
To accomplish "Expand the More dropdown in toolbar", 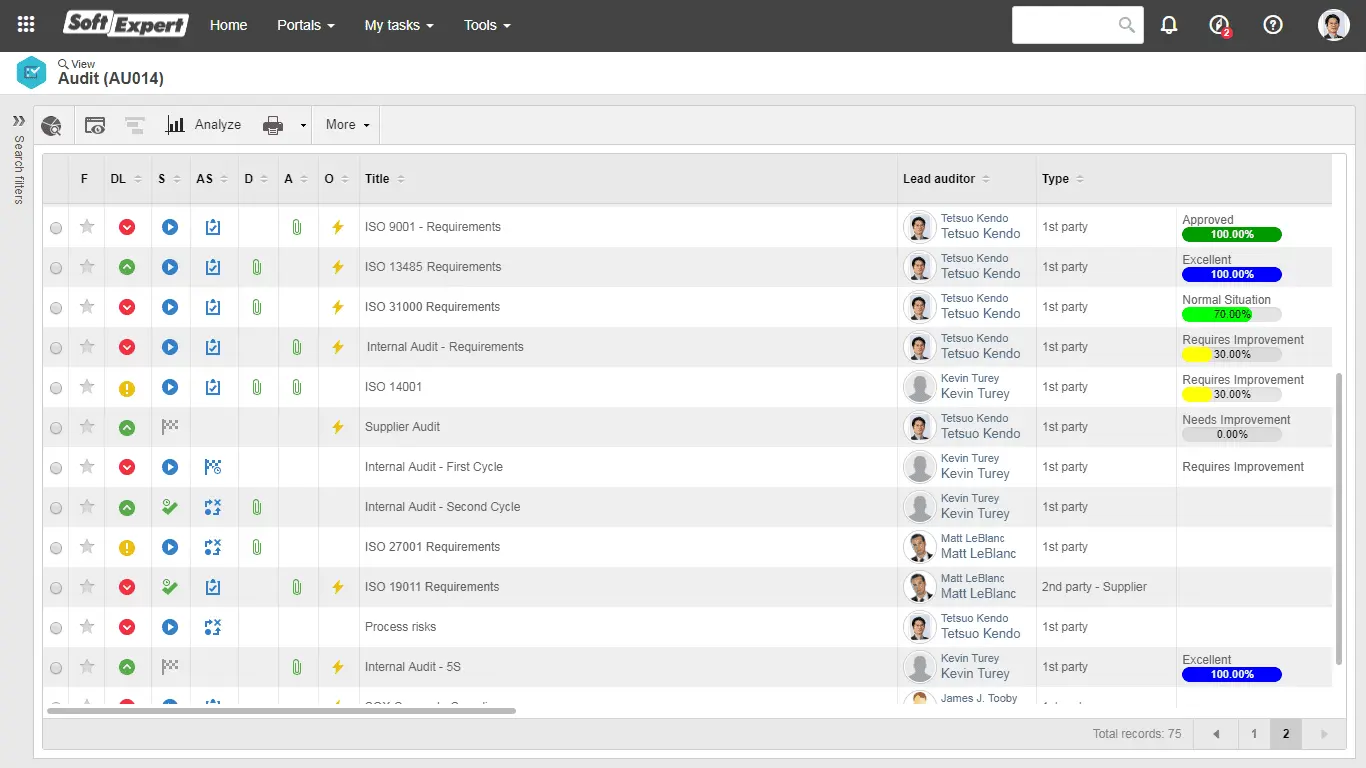I will click(x=347, y=125).
